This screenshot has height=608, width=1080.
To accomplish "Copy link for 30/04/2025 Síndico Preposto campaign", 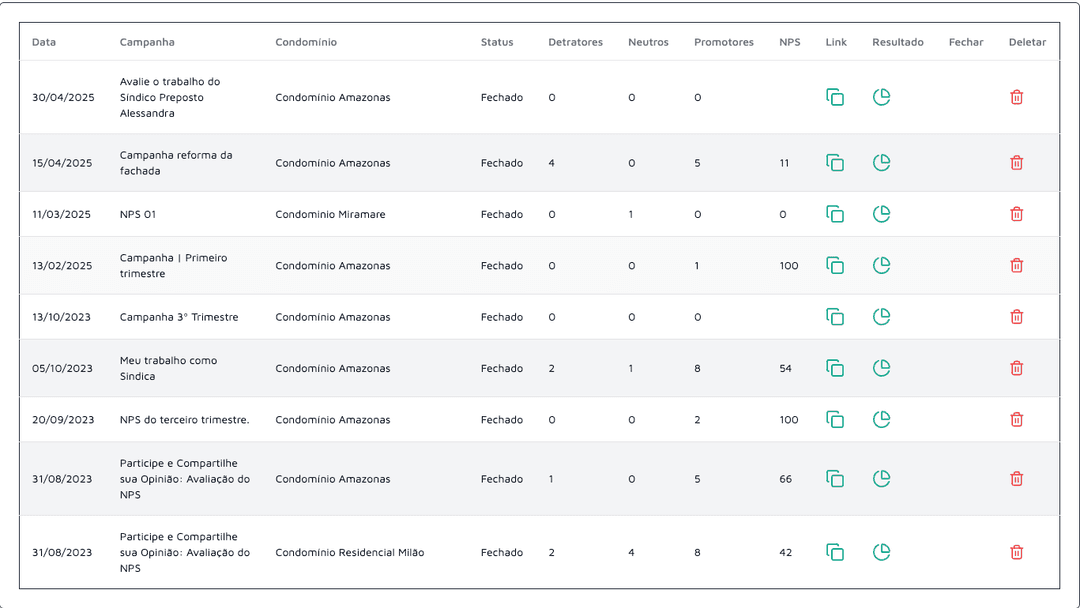I will tap(835, 97).
